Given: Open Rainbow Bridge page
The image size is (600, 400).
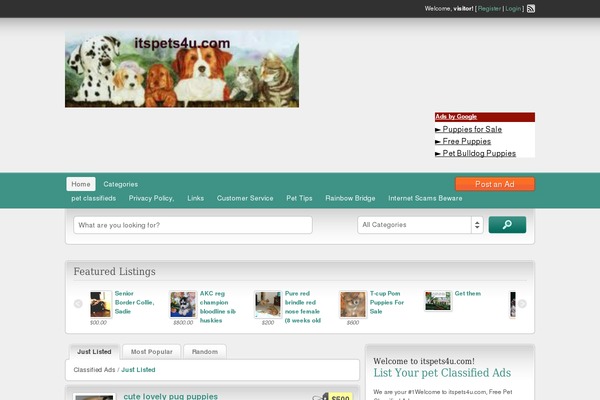Looking at the screenshot, I should coord(350,198).
